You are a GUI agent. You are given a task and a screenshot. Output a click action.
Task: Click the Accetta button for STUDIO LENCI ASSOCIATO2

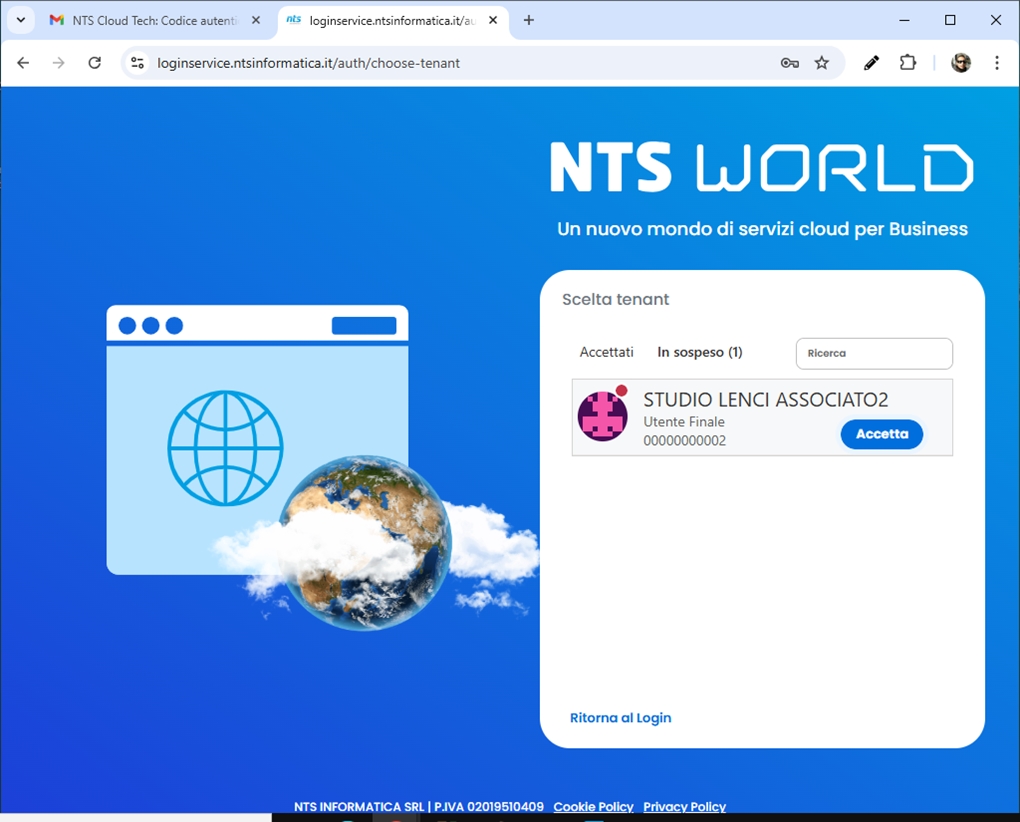(x=881, y=434)
